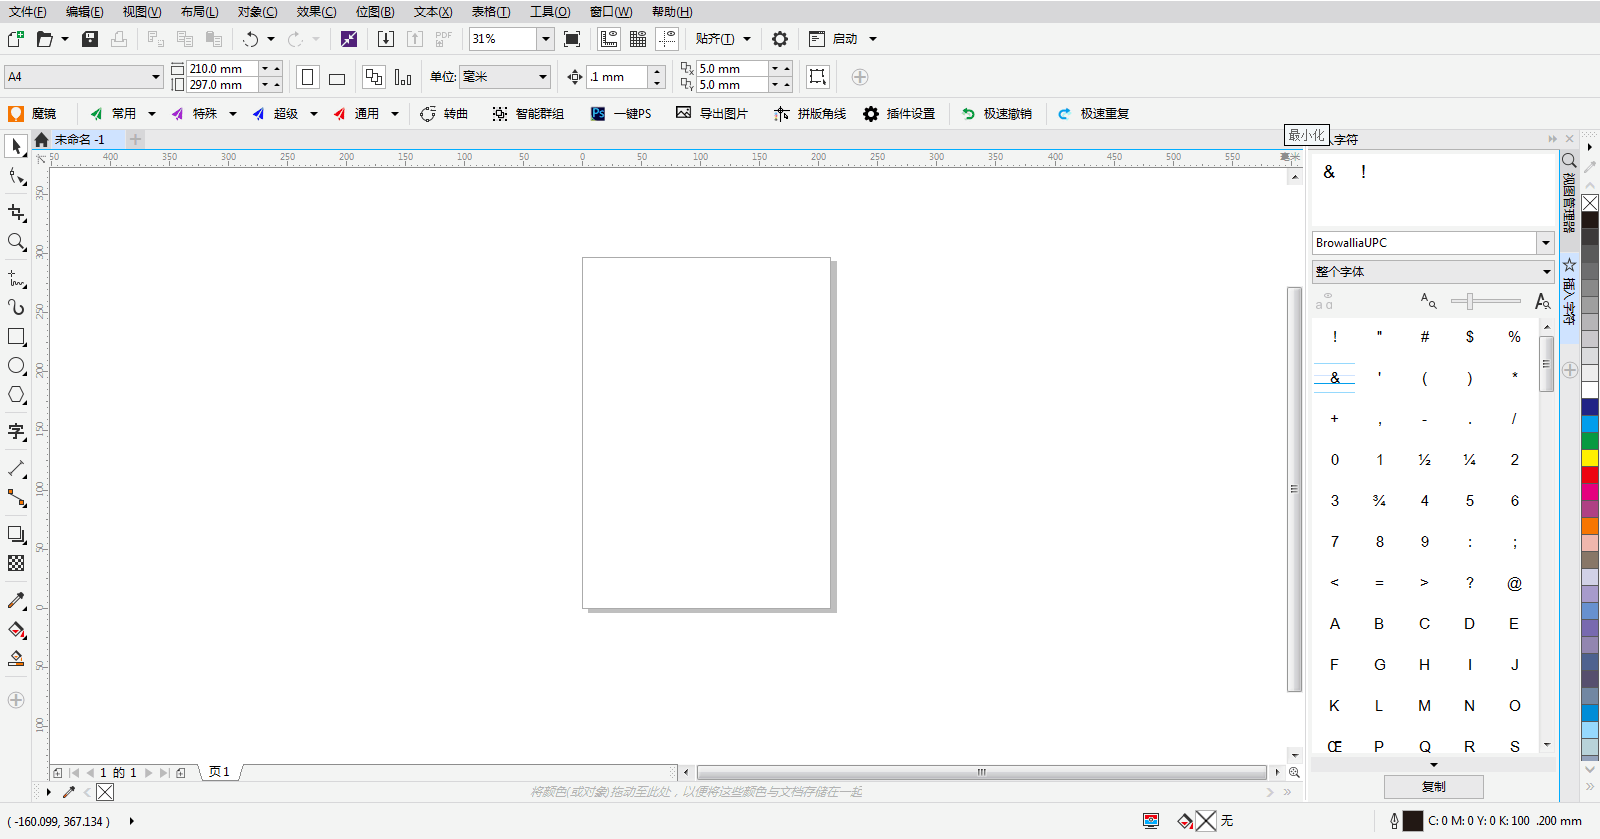1600x839 pixels.
Task: Insert the @ character from glyph grid
Action: 1514,583
